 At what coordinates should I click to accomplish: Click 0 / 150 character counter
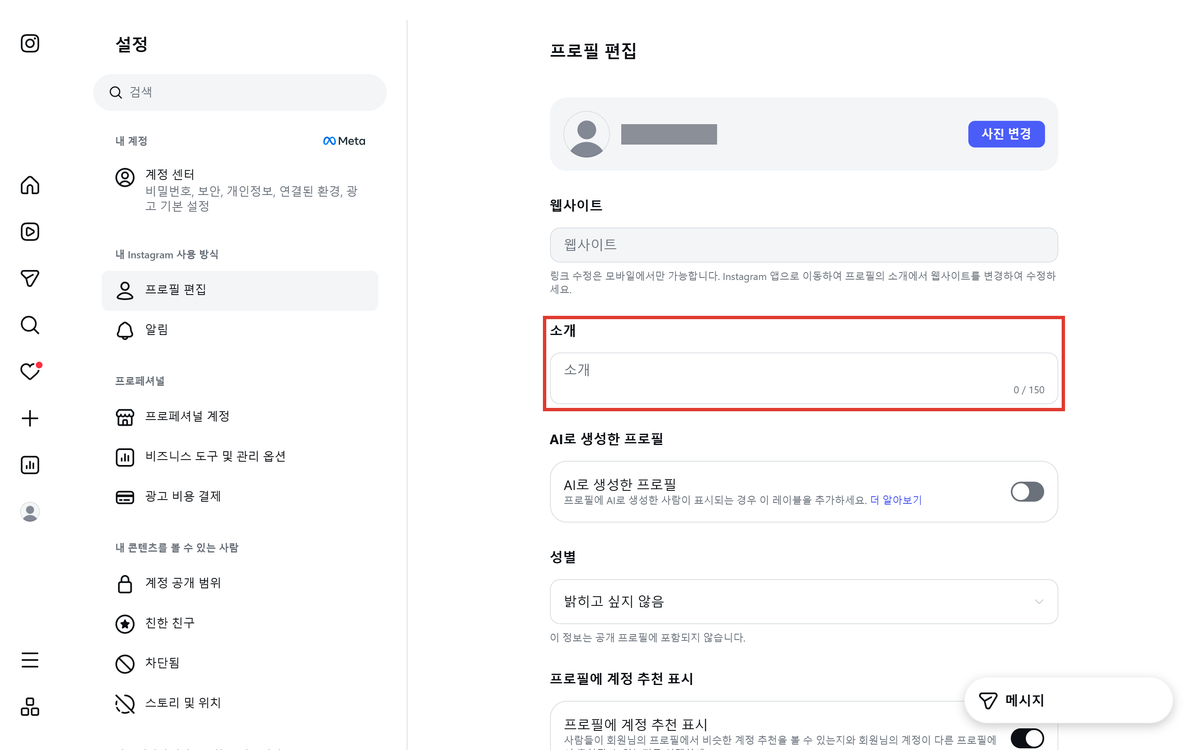[1028, 390]
